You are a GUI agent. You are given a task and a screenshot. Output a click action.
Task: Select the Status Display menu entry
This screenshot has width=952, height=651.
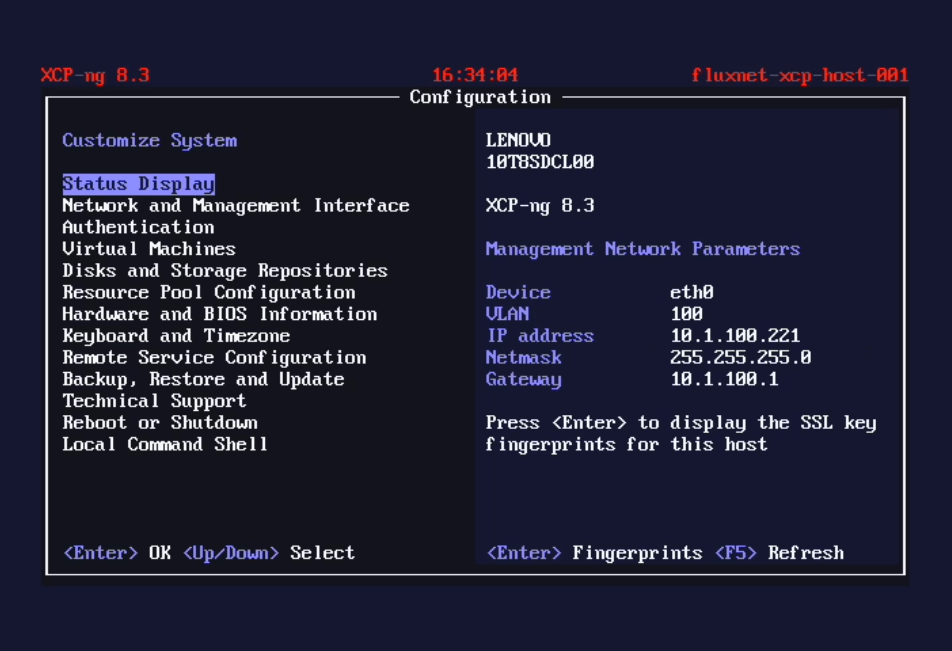coord(138,184)
